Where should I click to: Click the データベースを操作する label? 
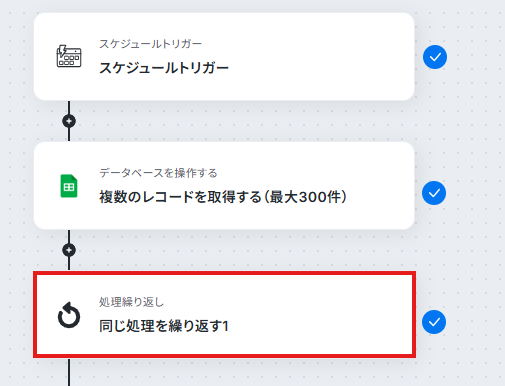coord(158,173)
